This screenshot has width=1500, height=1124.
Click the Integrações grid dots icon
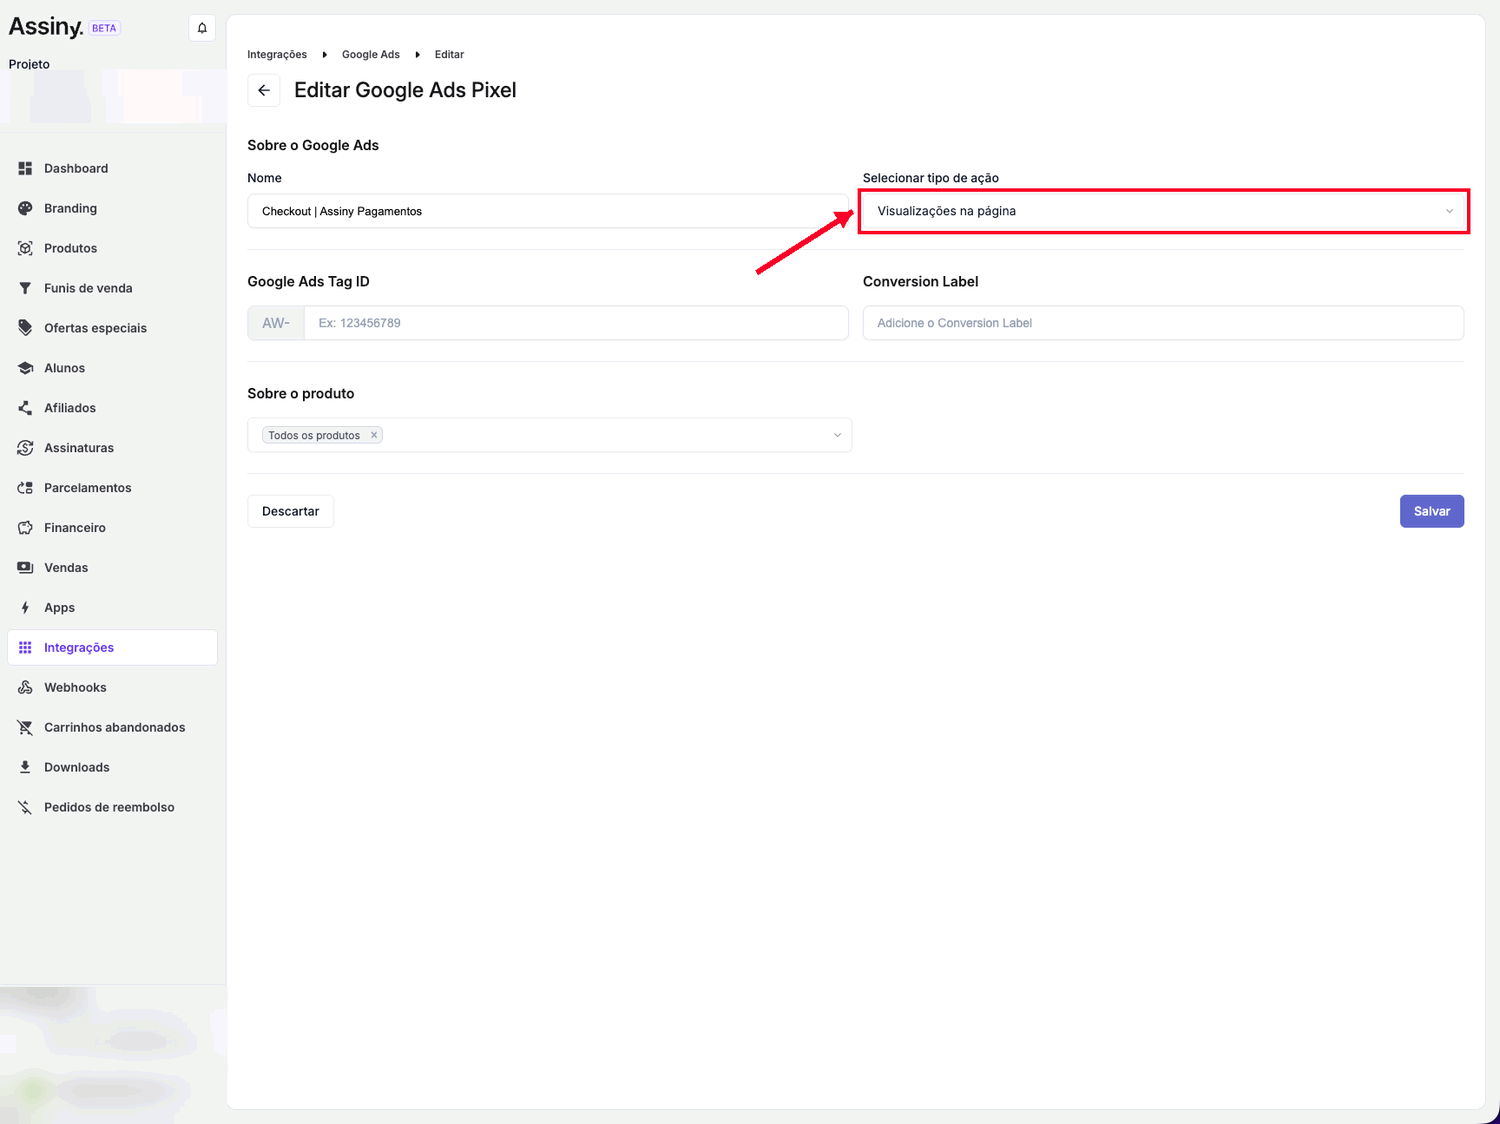point(25,648)
